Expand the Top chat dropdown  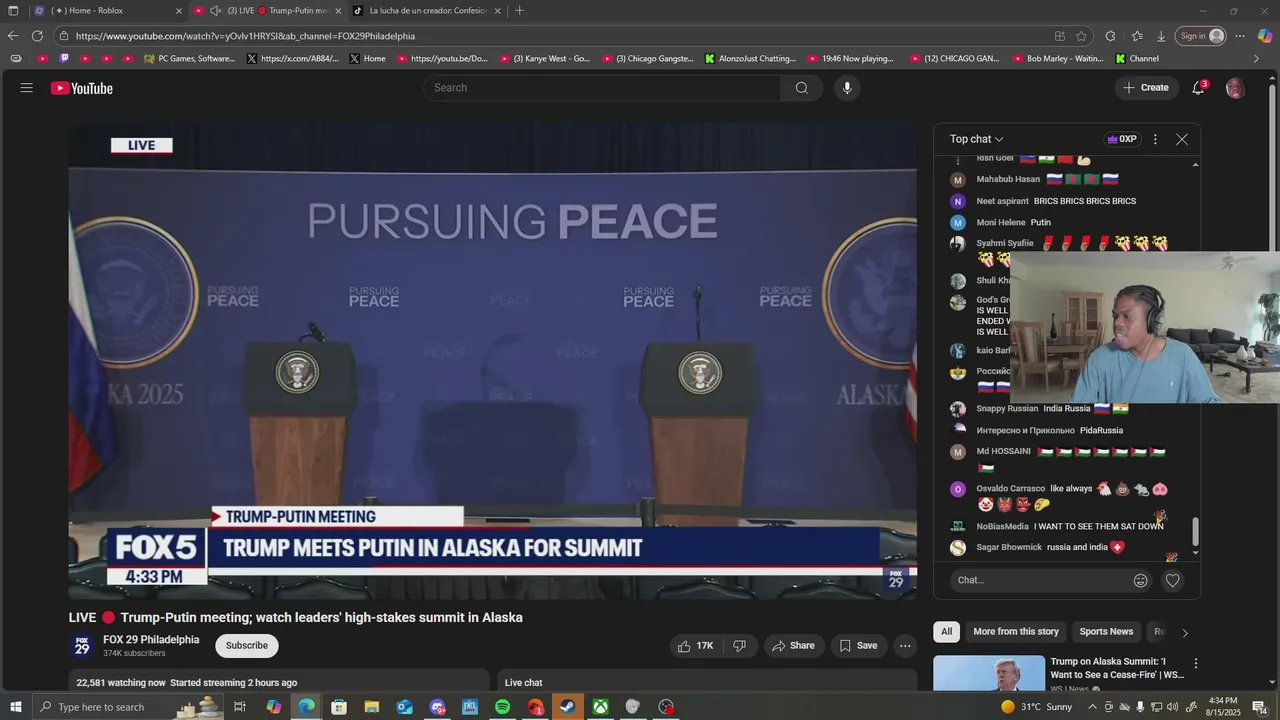977,139
